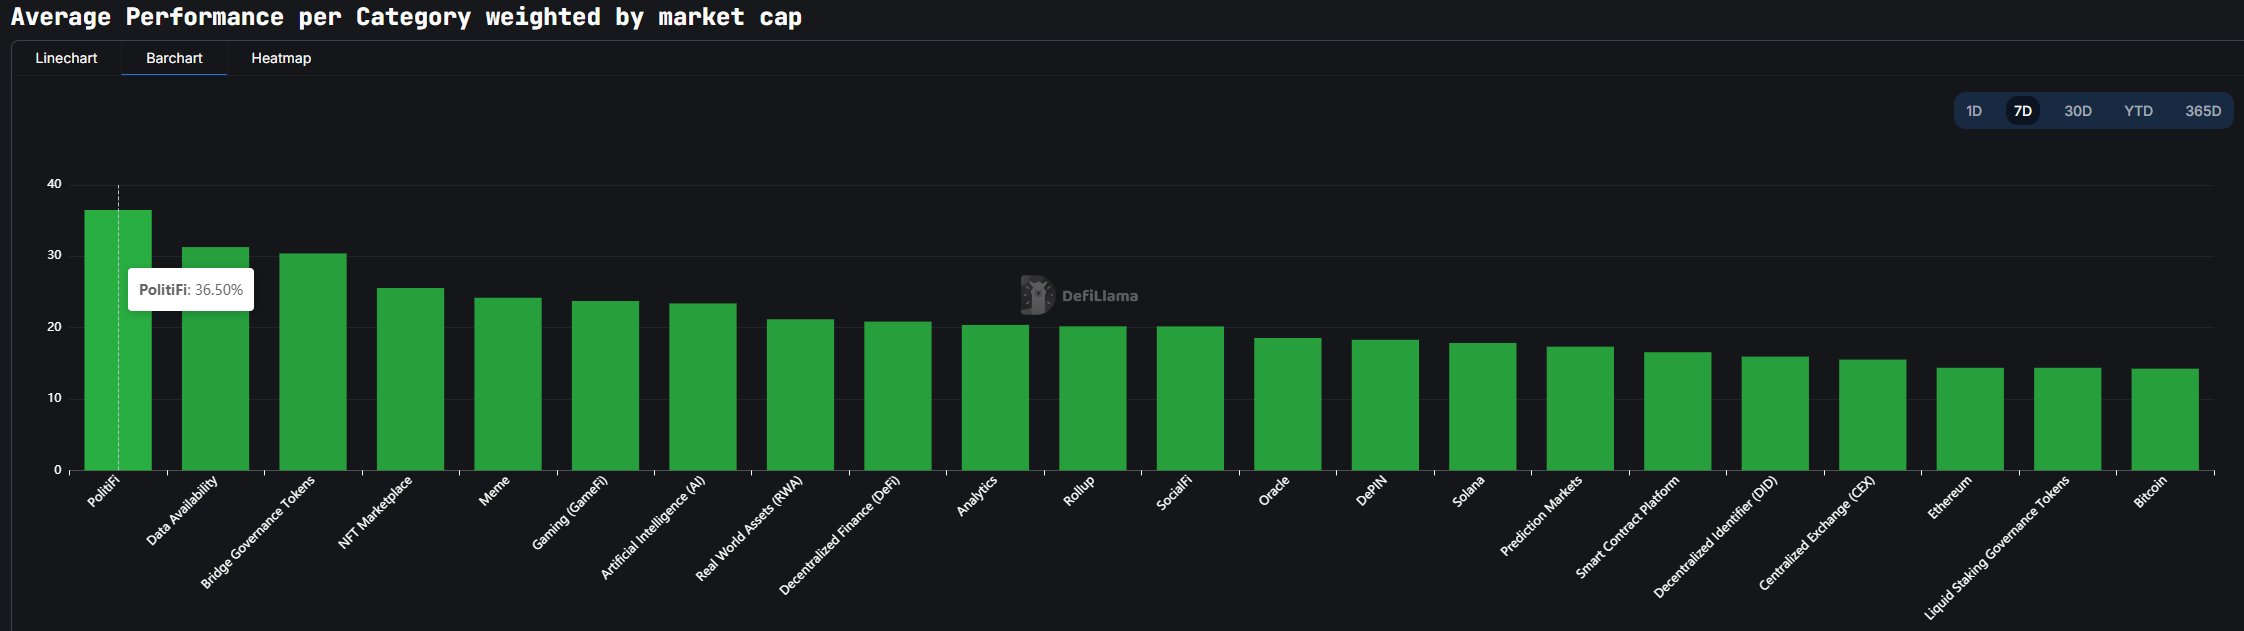2244x631 pixels.
Task: Choose the 7D time period
Action: pyautogui.click(x=2022, y=111)
